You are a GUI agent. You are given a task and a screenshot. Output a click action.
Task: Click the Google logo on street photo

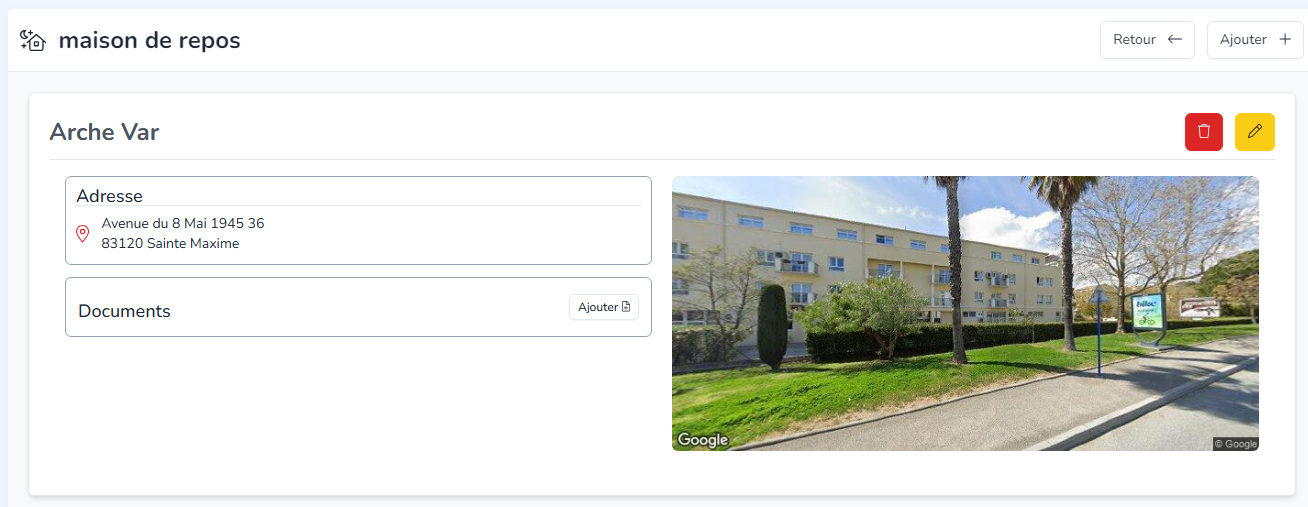703,440
